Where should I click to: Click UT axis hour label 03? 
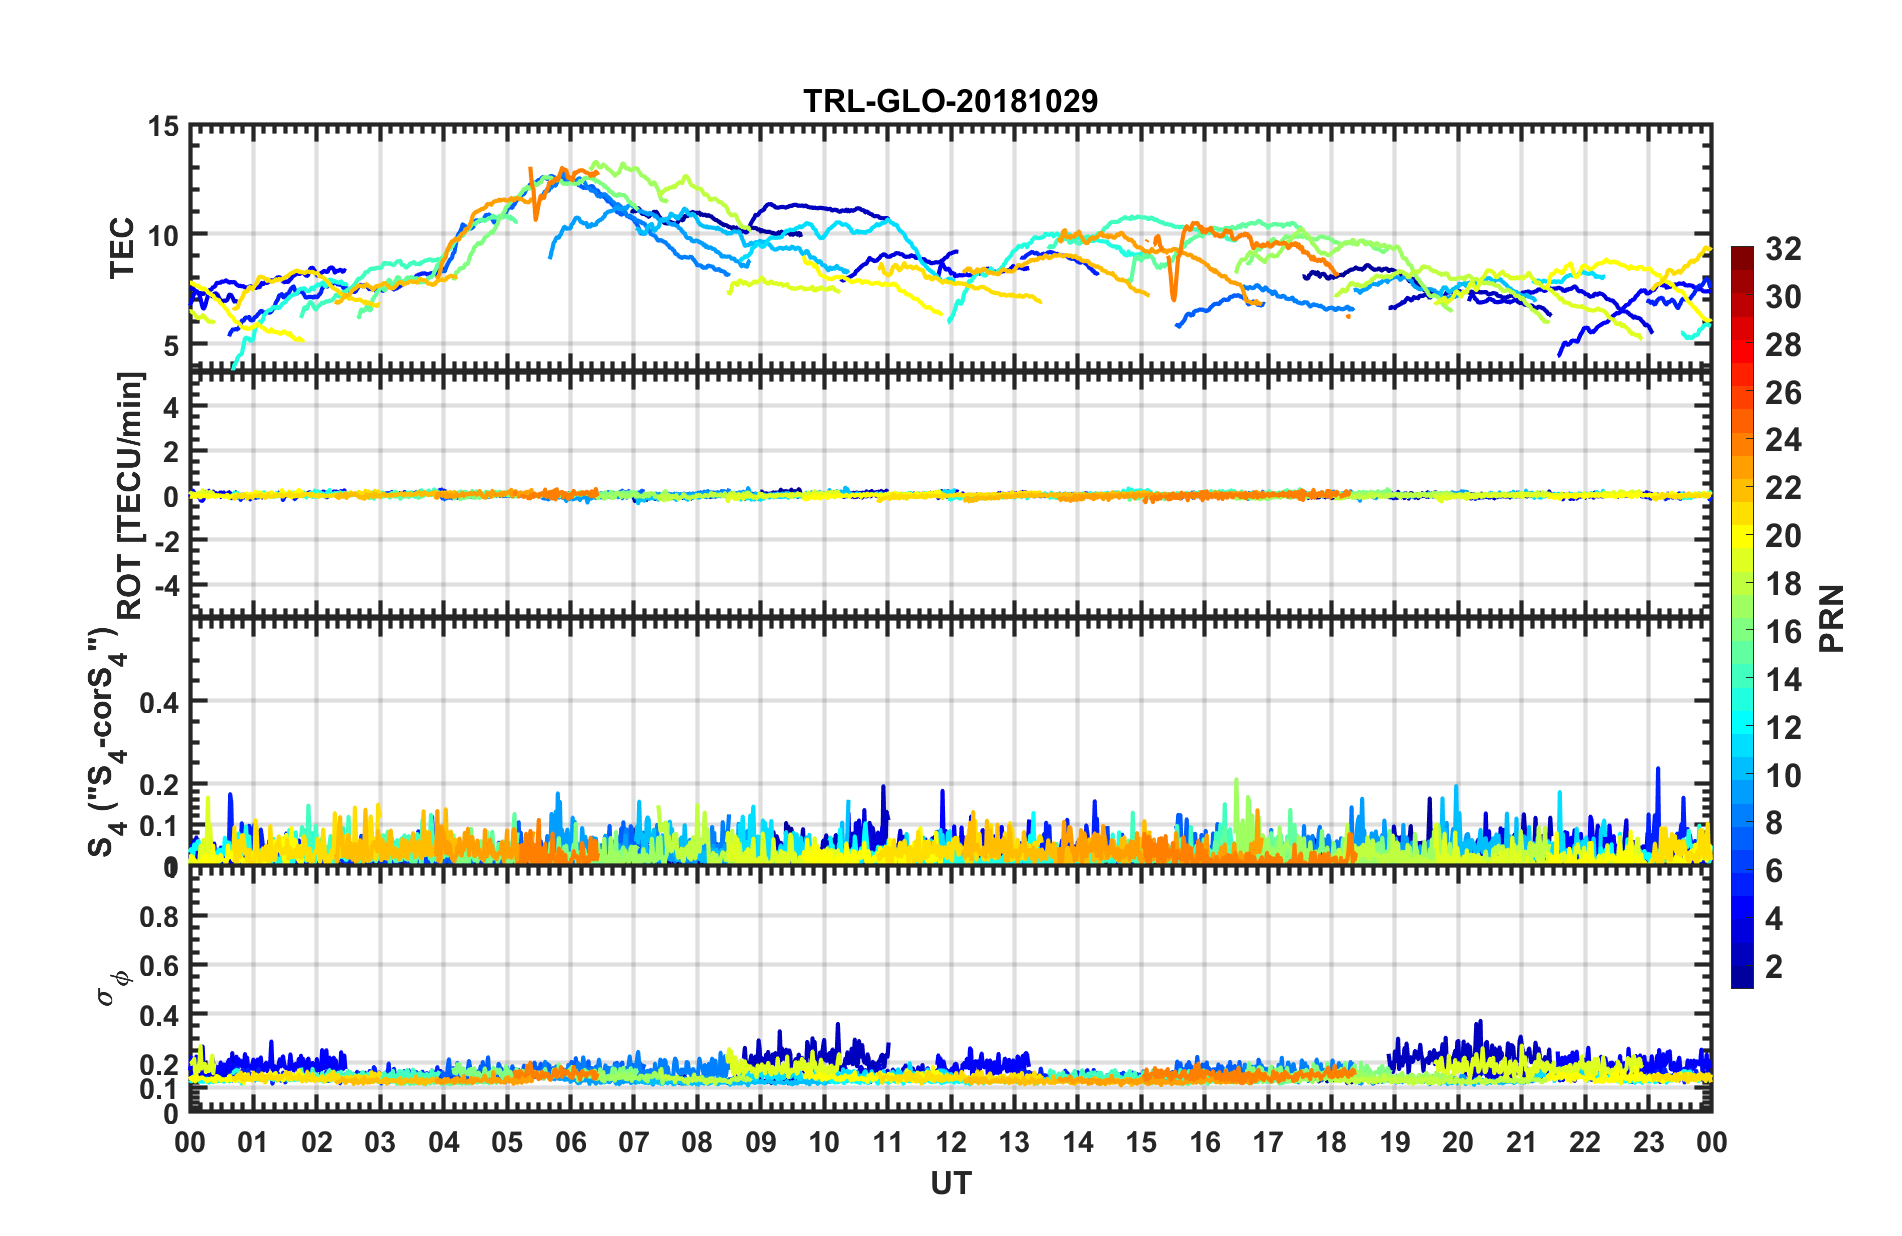point(380,1142)
